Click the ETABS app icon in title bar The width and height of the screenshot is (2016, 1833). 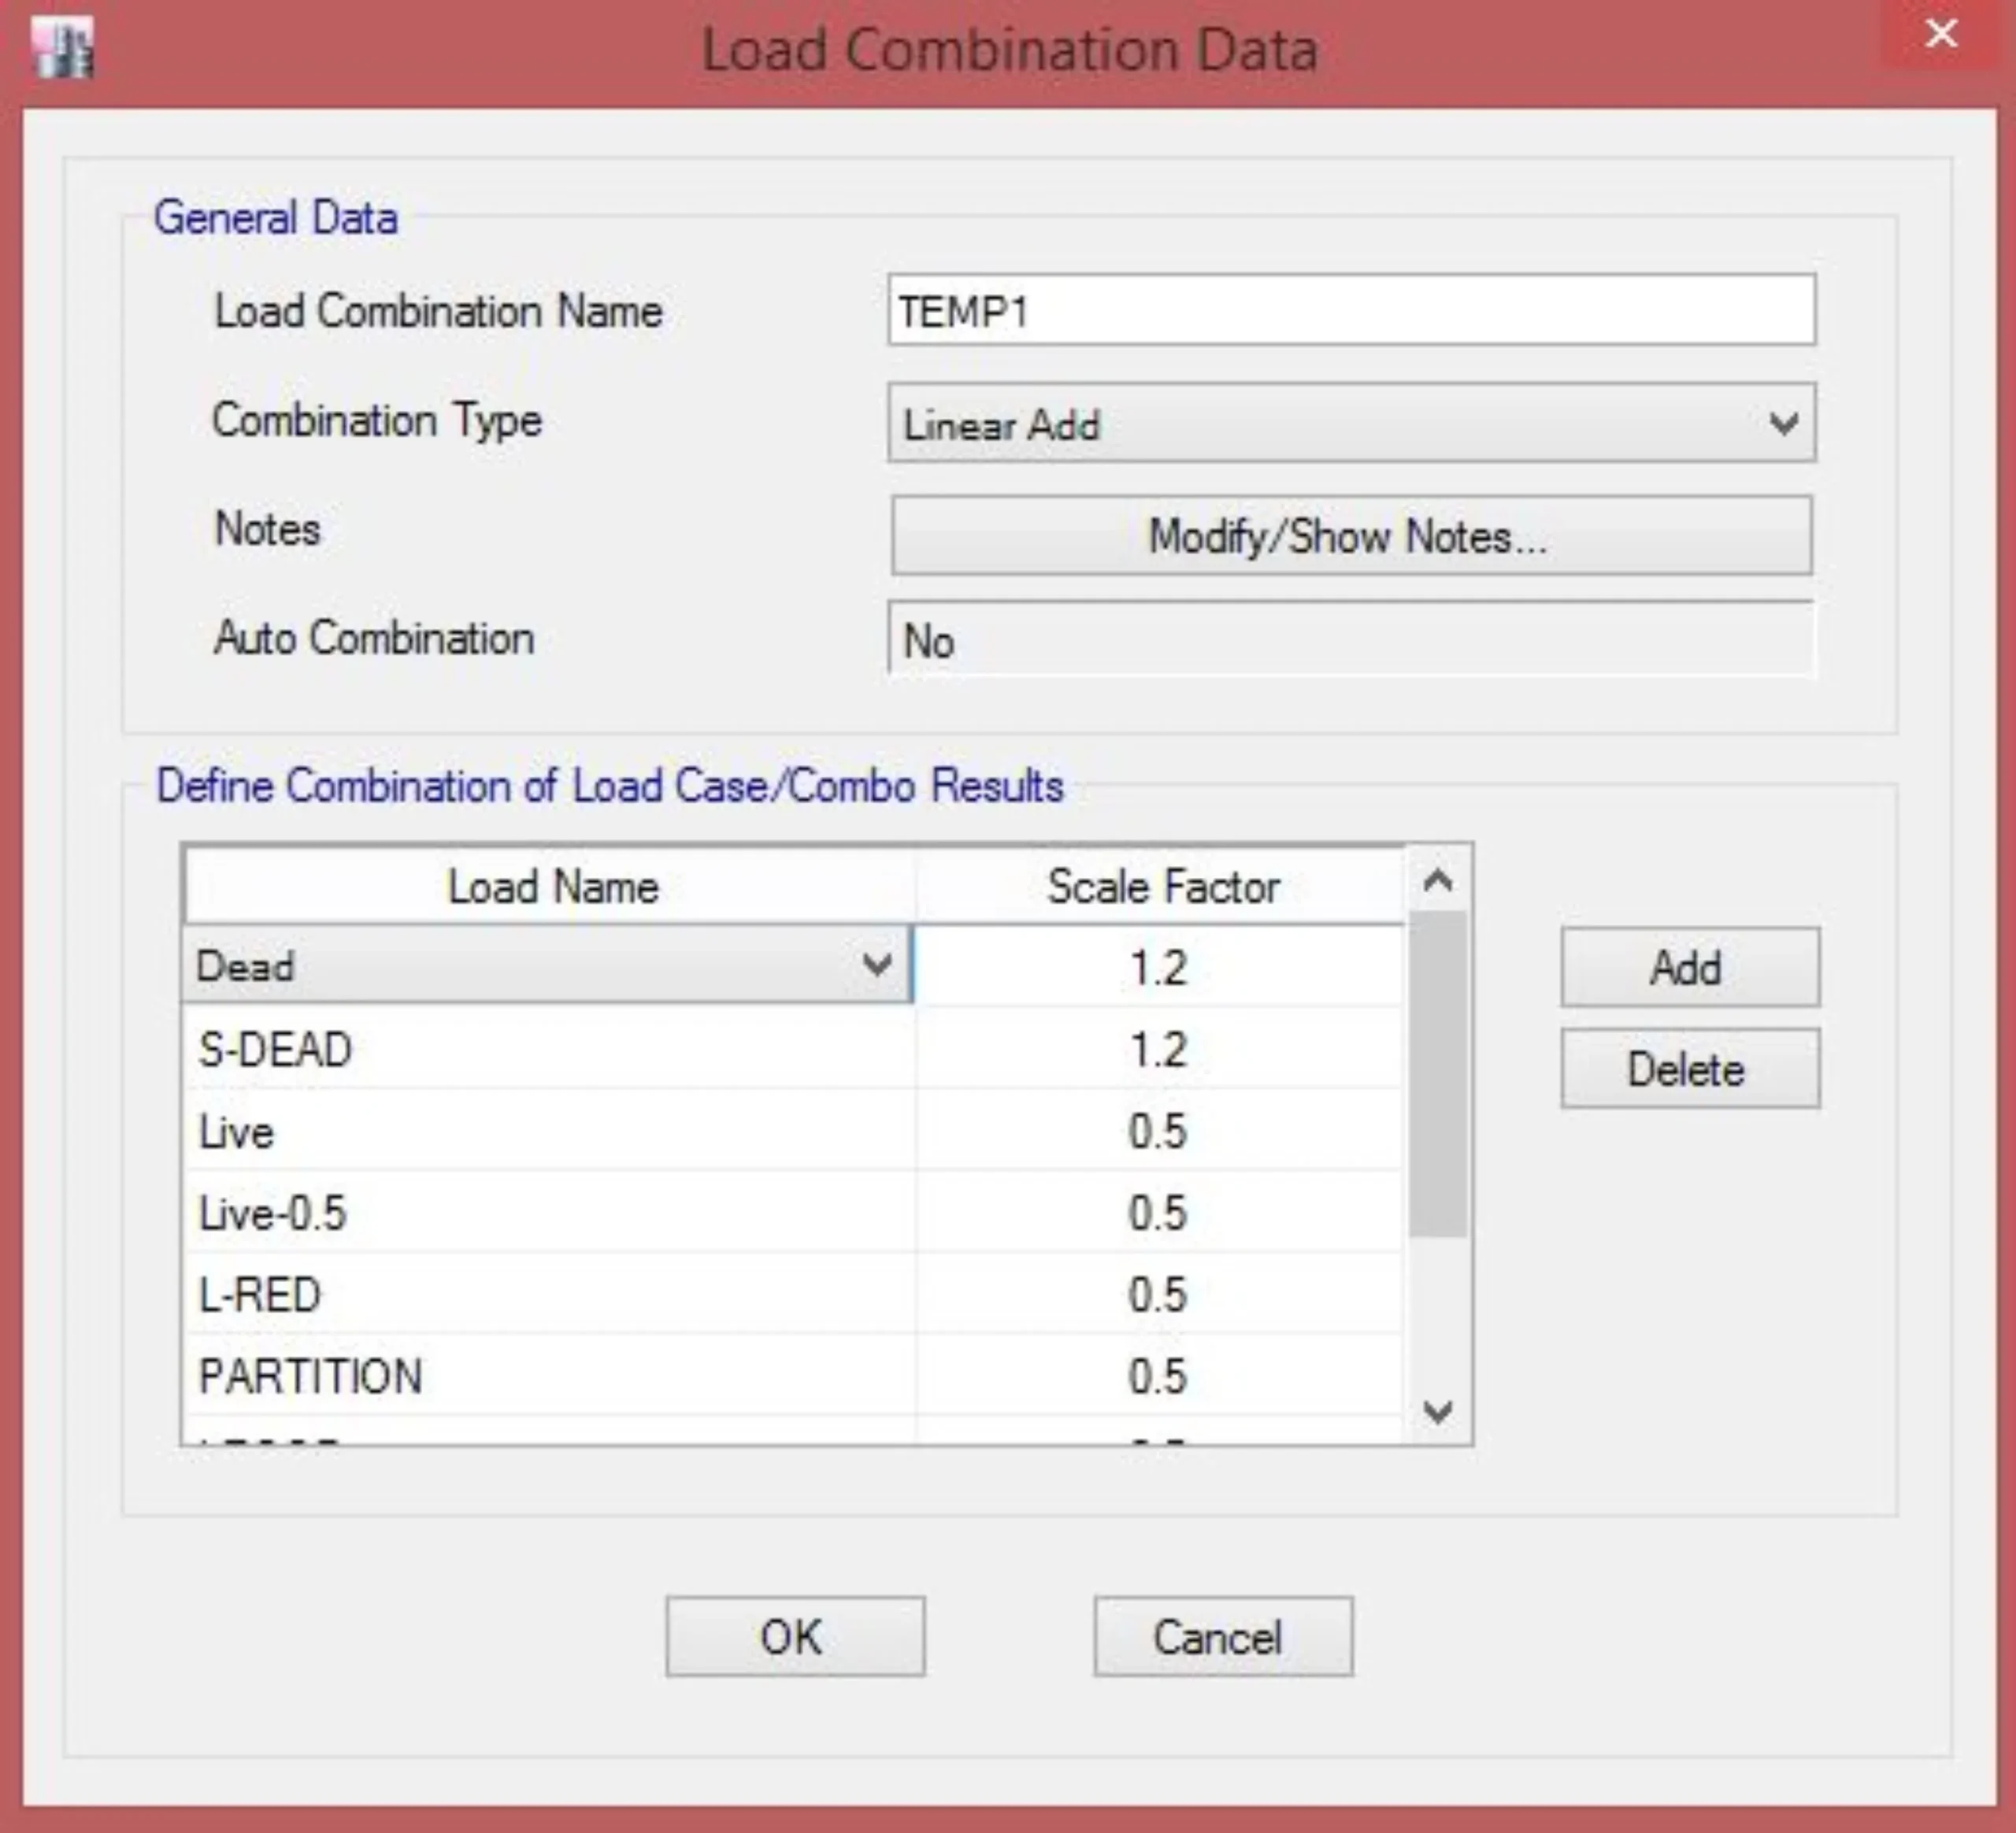coord(62,47)
